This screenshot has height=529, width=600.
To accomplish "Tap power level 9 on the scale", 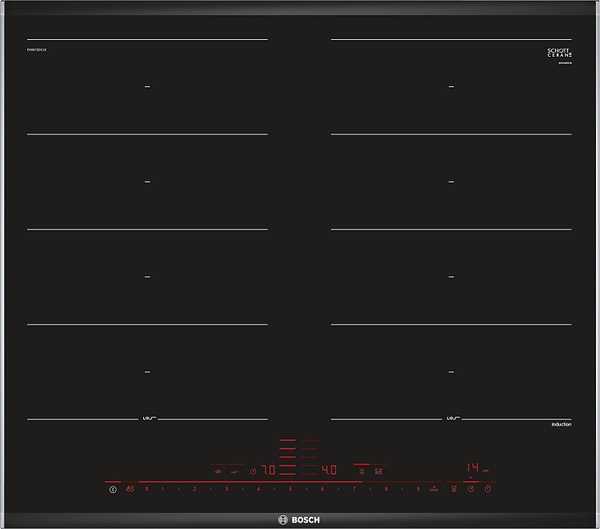I will click(x=418, y=489).
